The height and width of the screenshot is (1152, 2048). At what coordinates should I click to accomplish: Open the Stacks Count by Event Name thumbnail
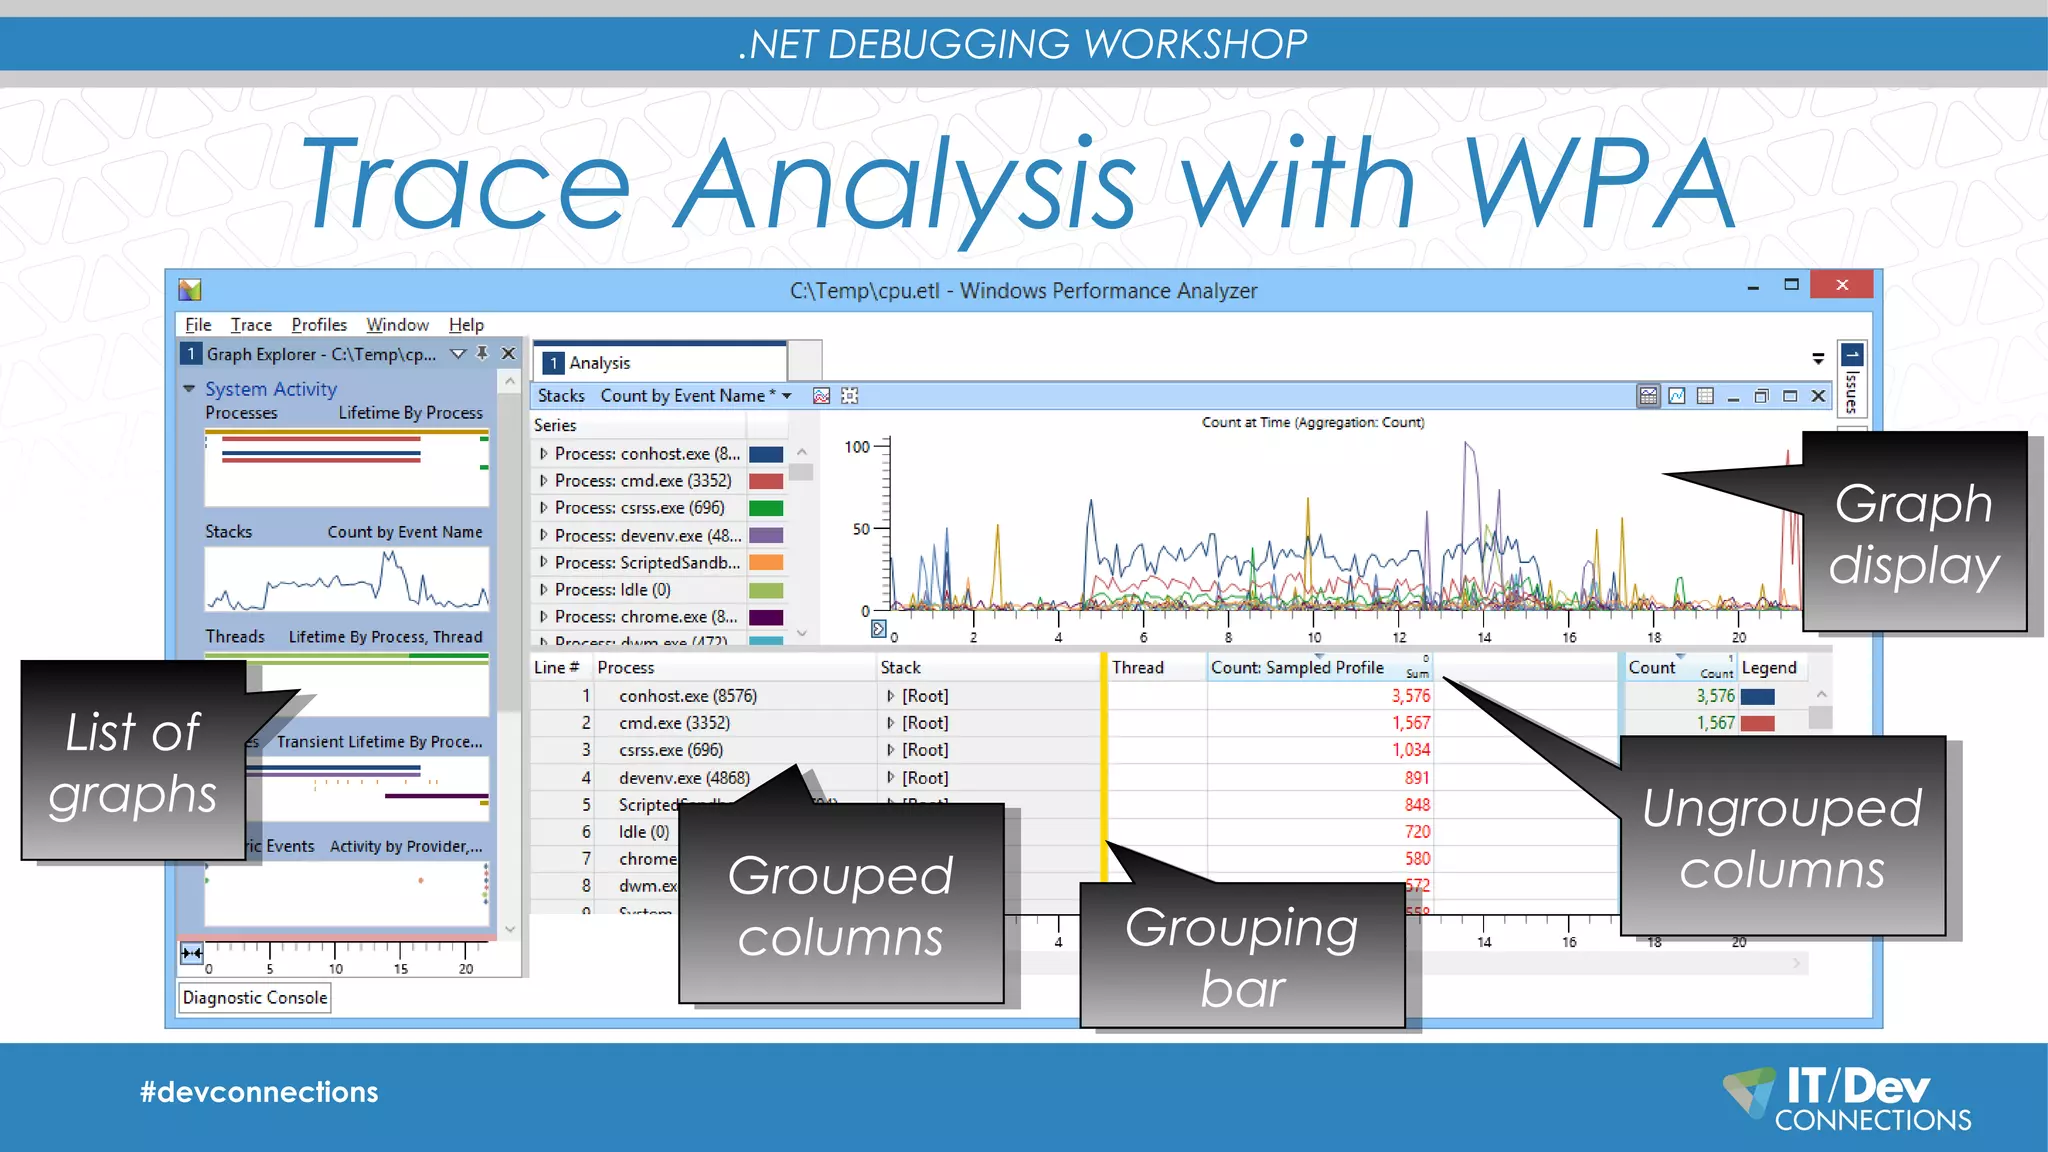click(347, 578)
